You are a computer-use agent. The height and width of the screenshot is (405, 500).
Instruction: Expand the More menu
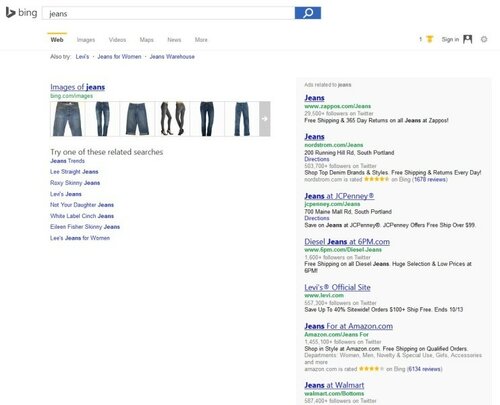(201, 40)
